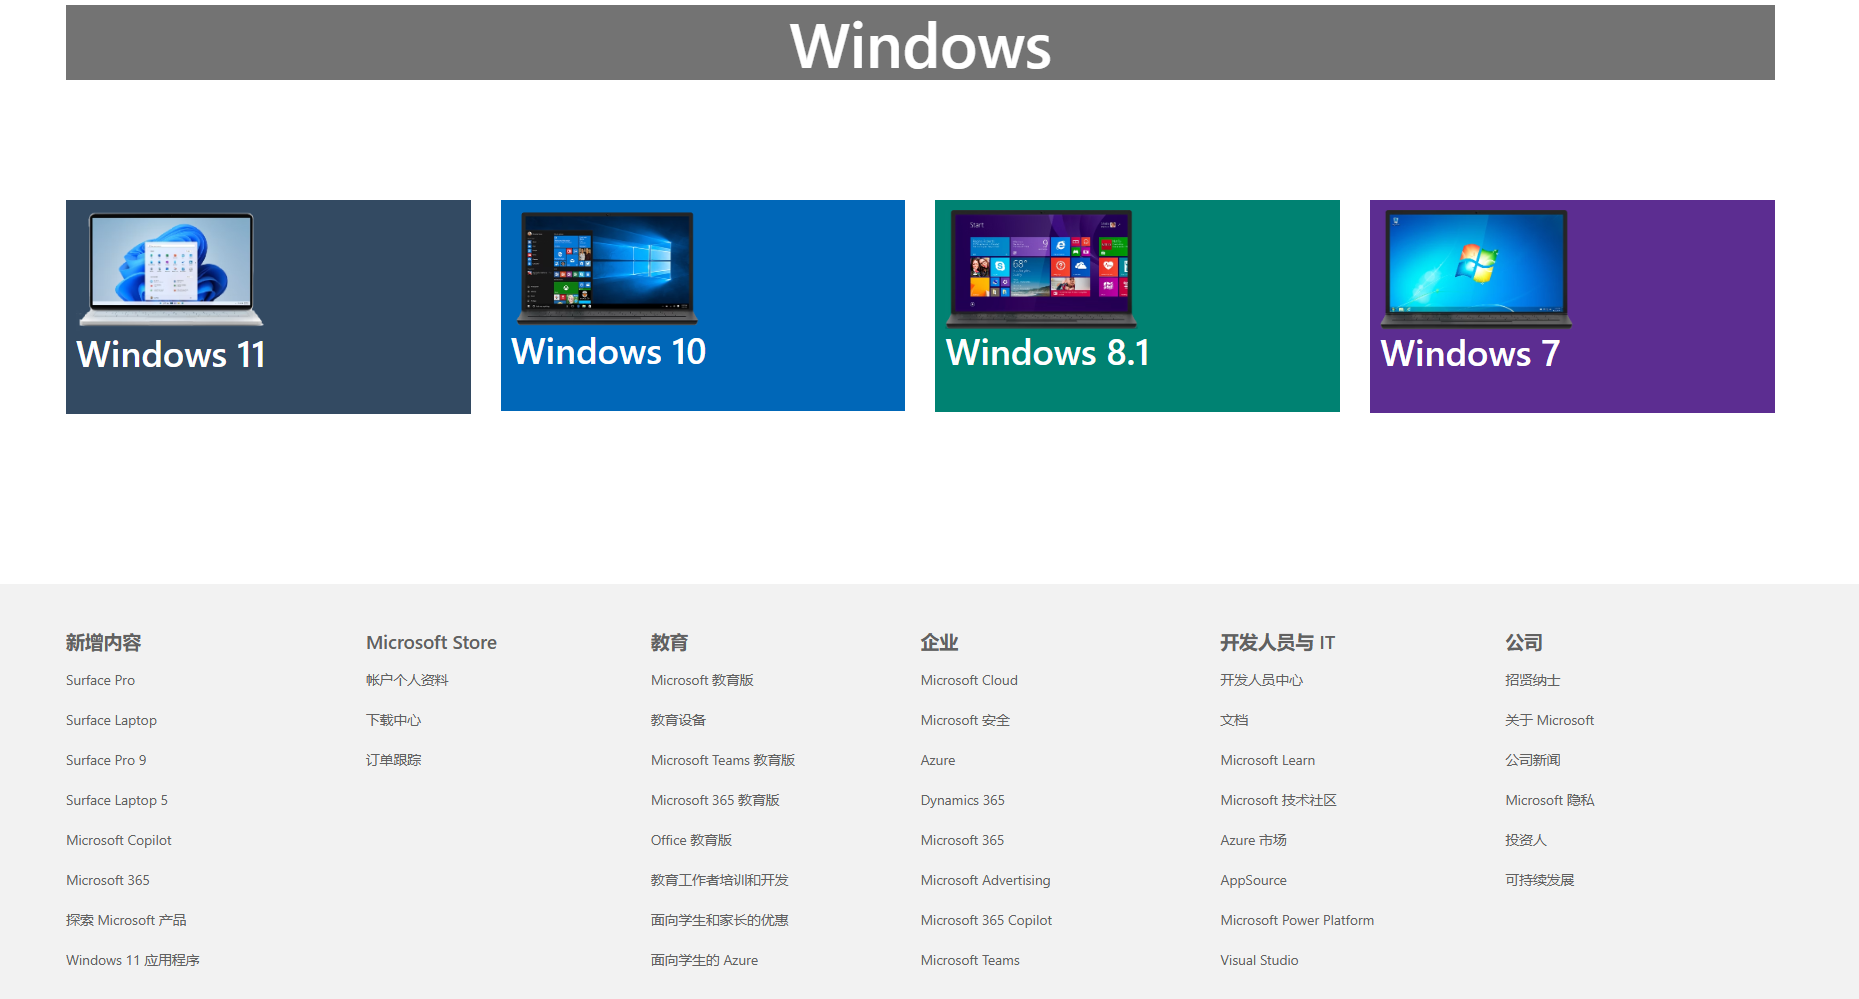
Task: Open the Surface Pro footer link
Action: pyautogui.click(x=100, y=680)
